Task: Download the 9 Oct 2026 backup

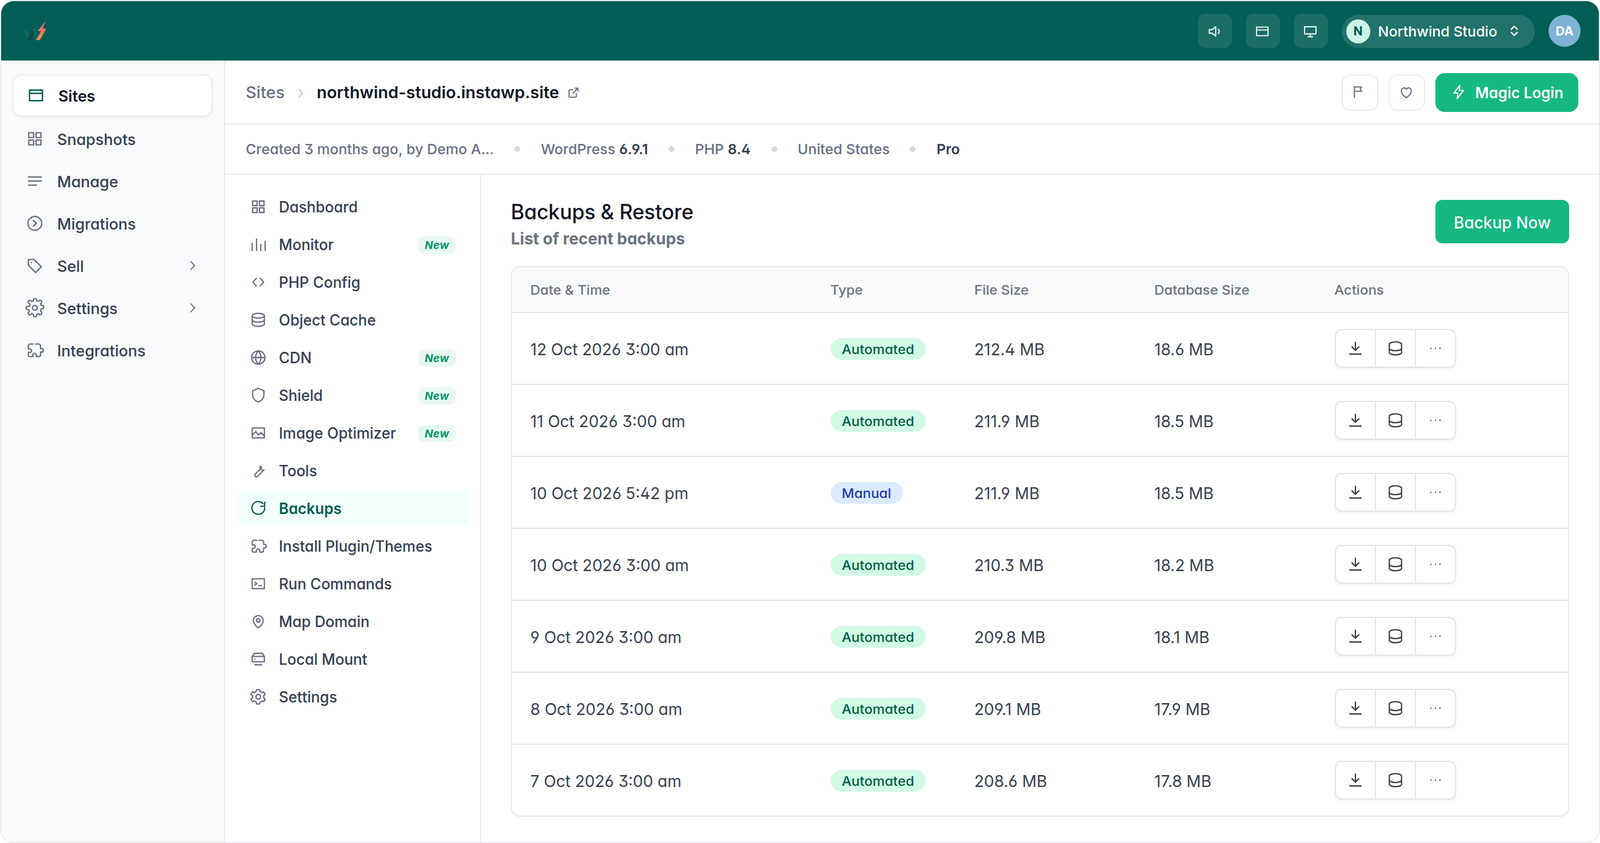Action: click(1355, 637)
